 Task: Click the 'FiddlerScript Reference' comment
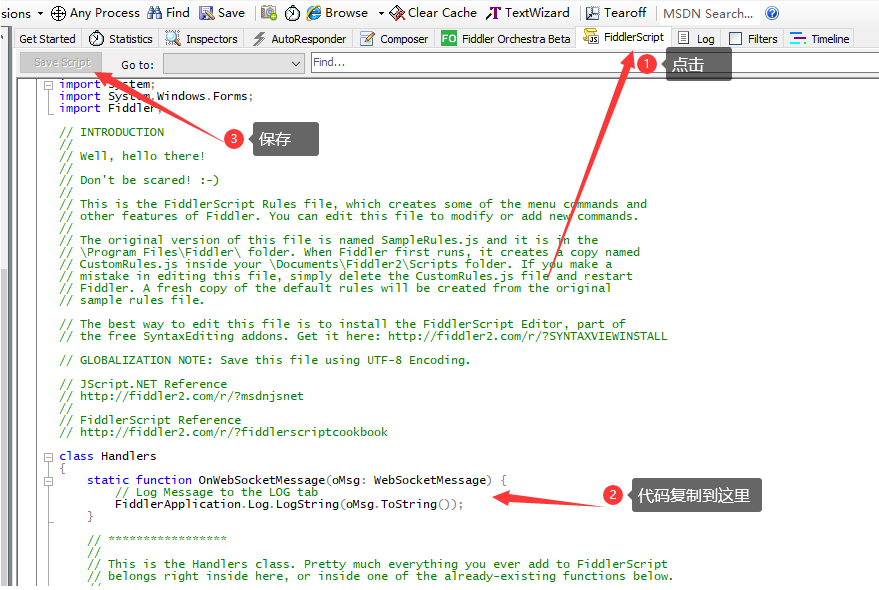coord(150,420)
